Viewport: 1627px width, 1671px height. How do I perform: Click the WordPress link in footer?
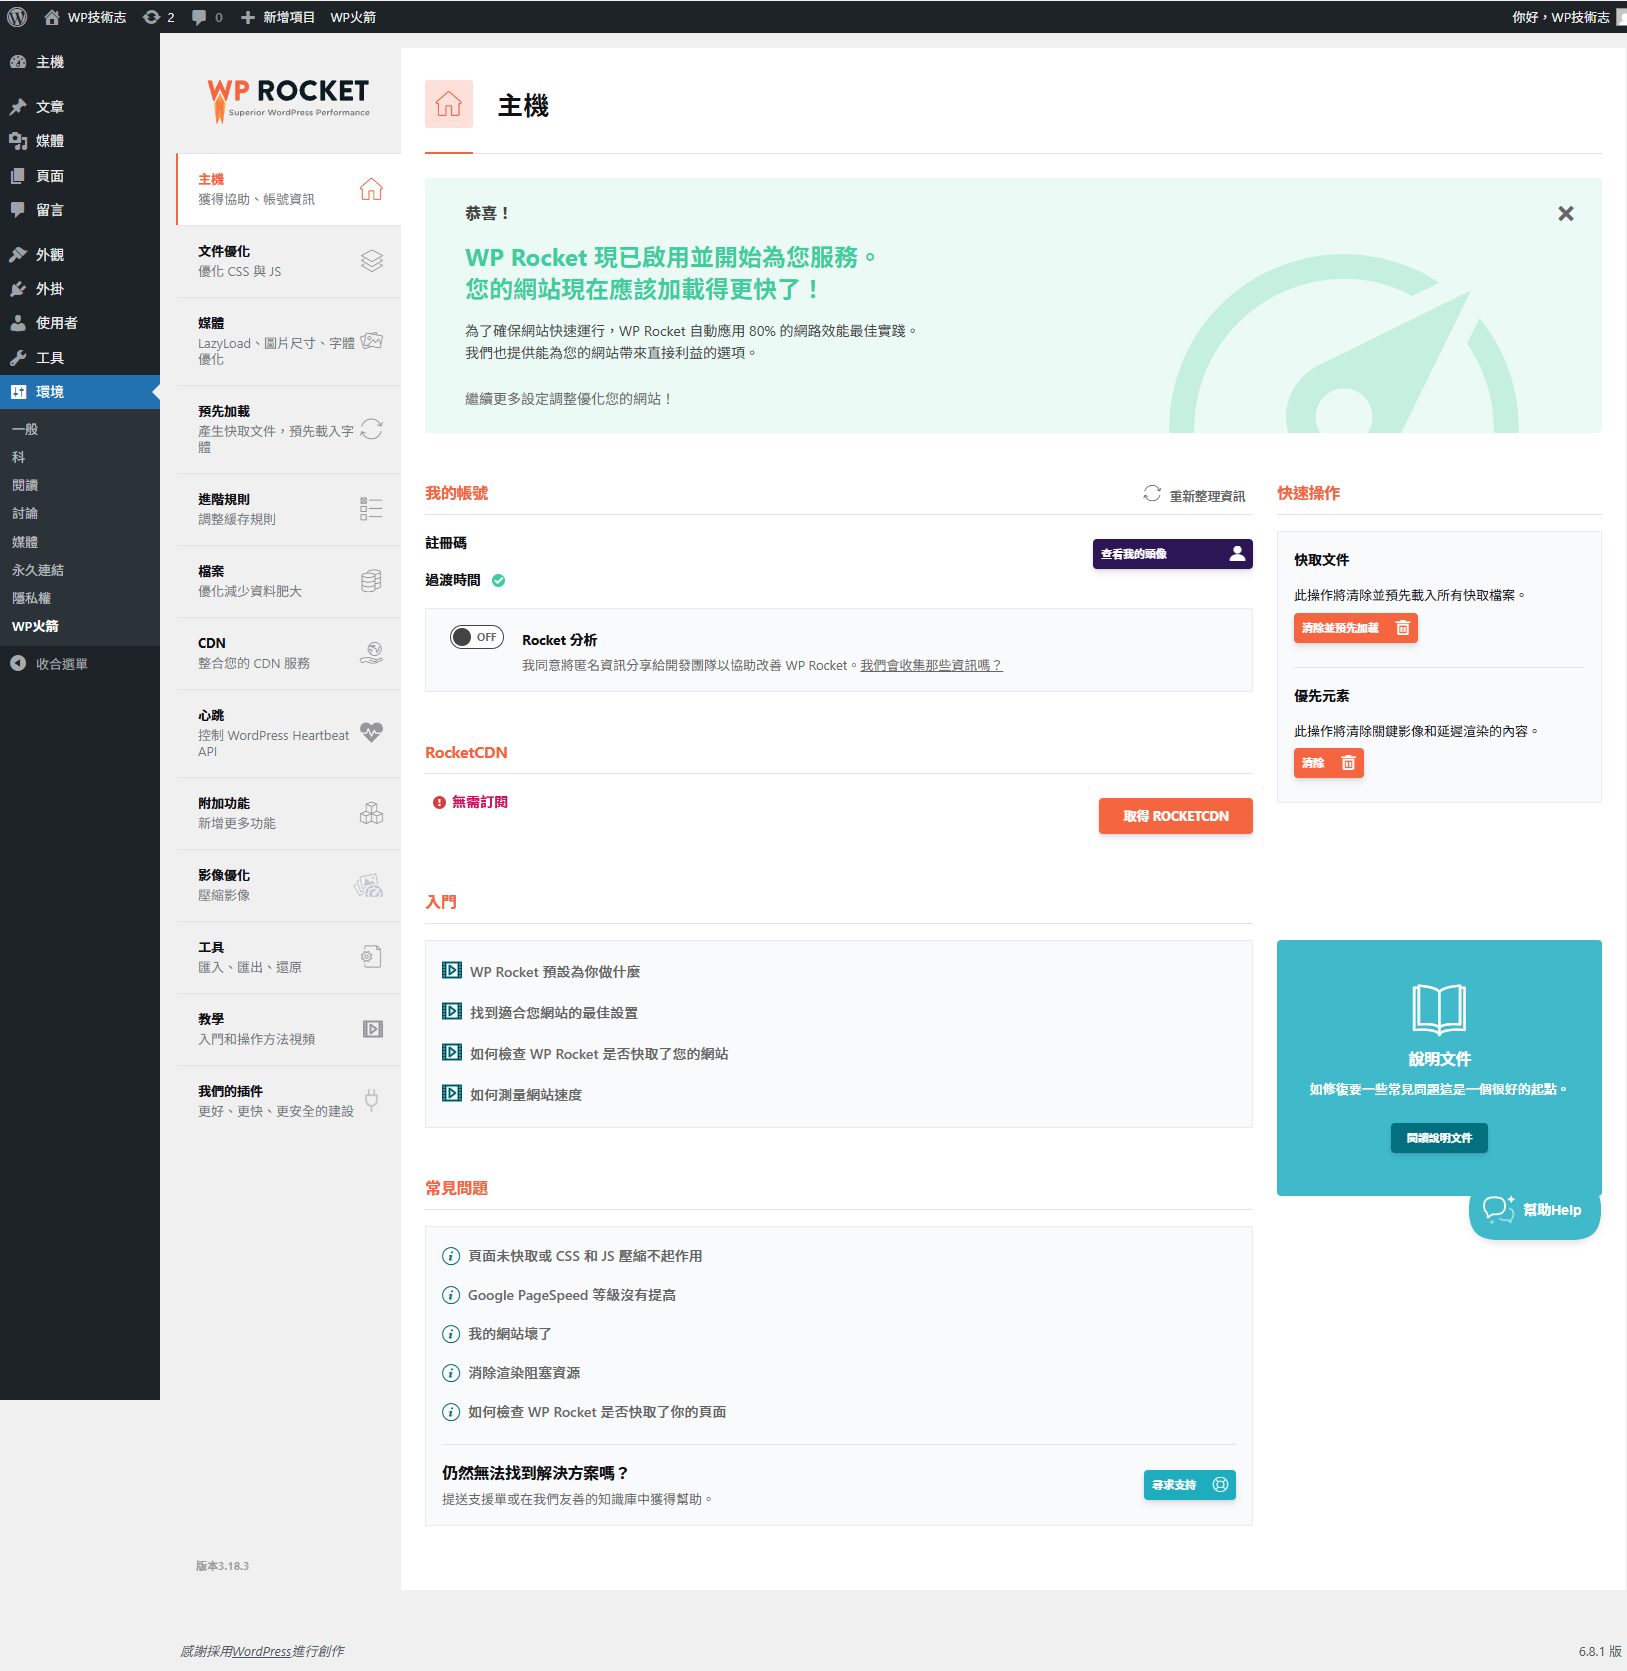[262, 1651]
